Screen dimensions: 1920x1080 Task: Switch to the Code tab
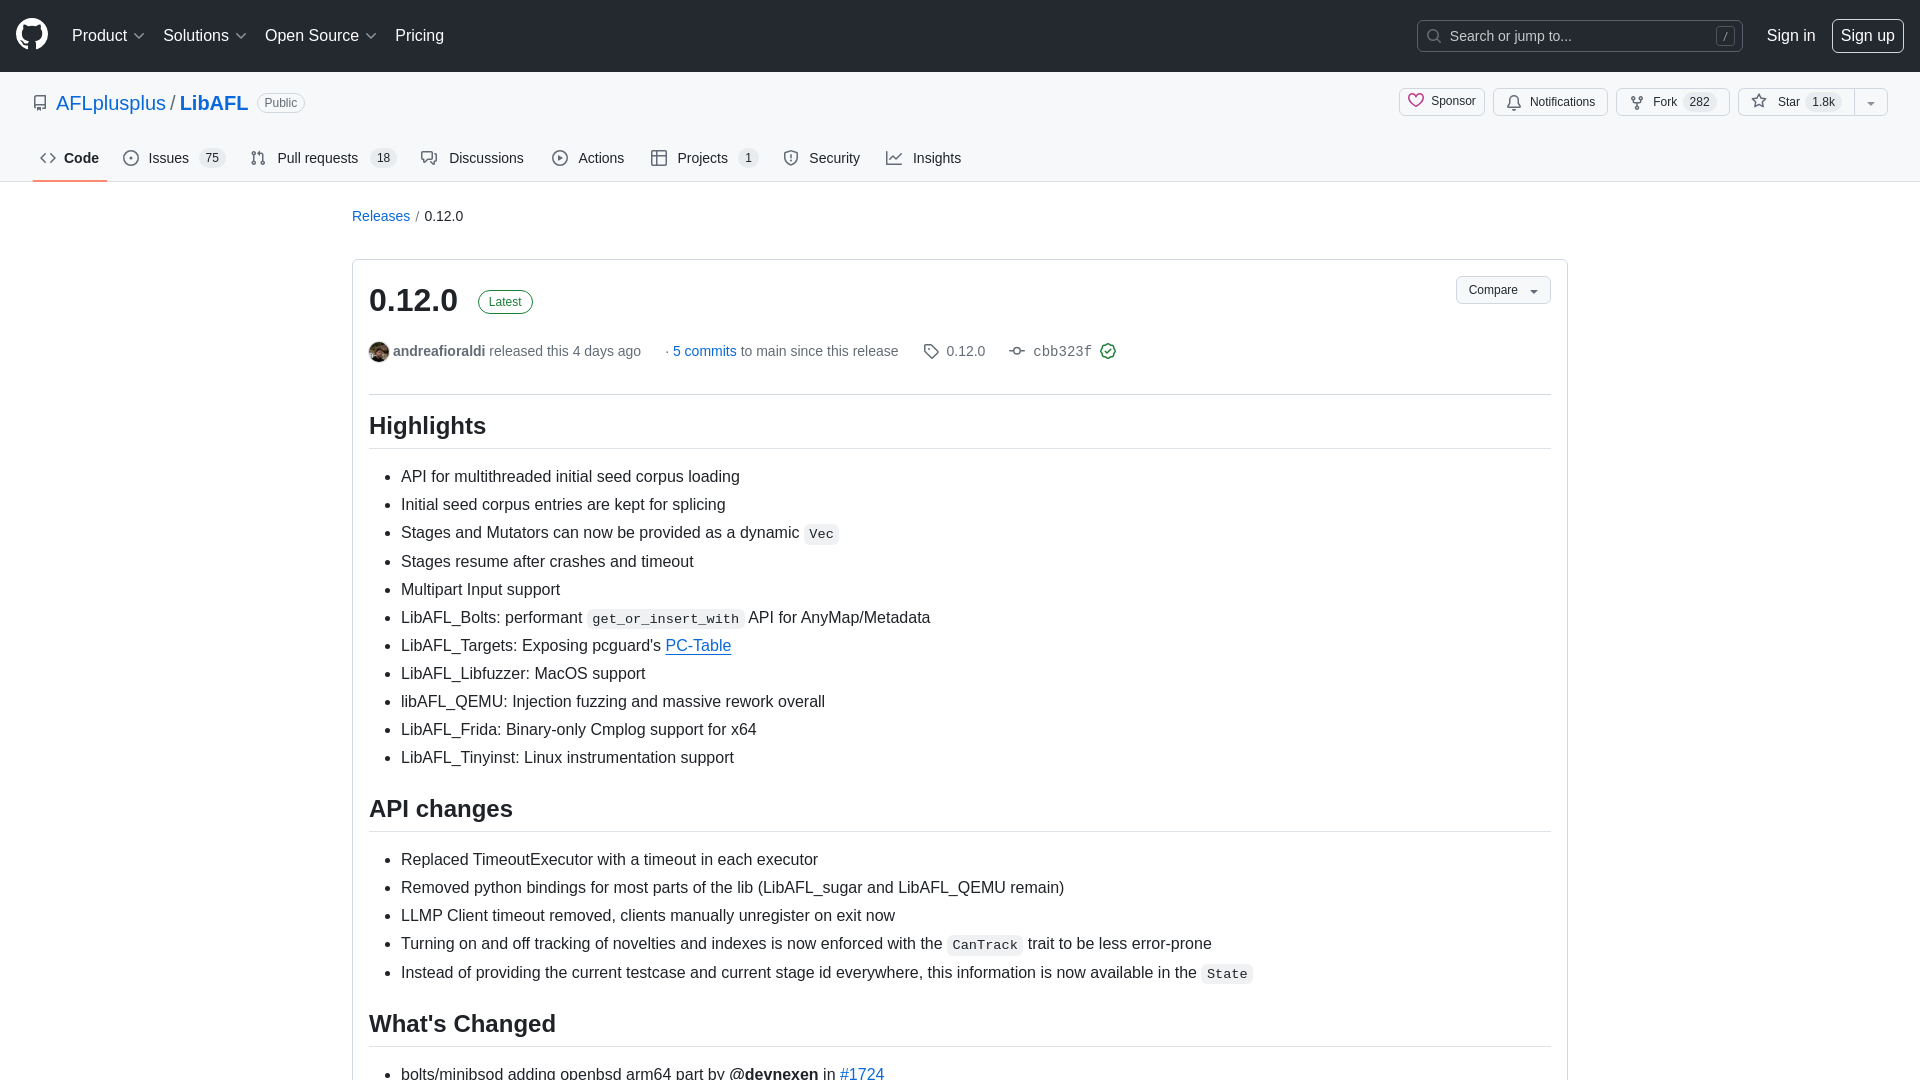click(x=70, y=158)
